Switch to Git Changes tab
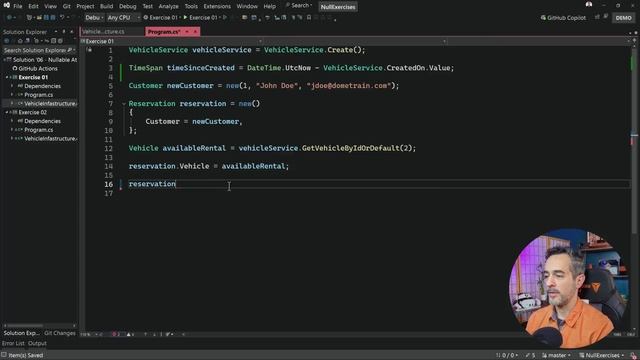Viewport: 640px width, 360px height. click(60, 333)
